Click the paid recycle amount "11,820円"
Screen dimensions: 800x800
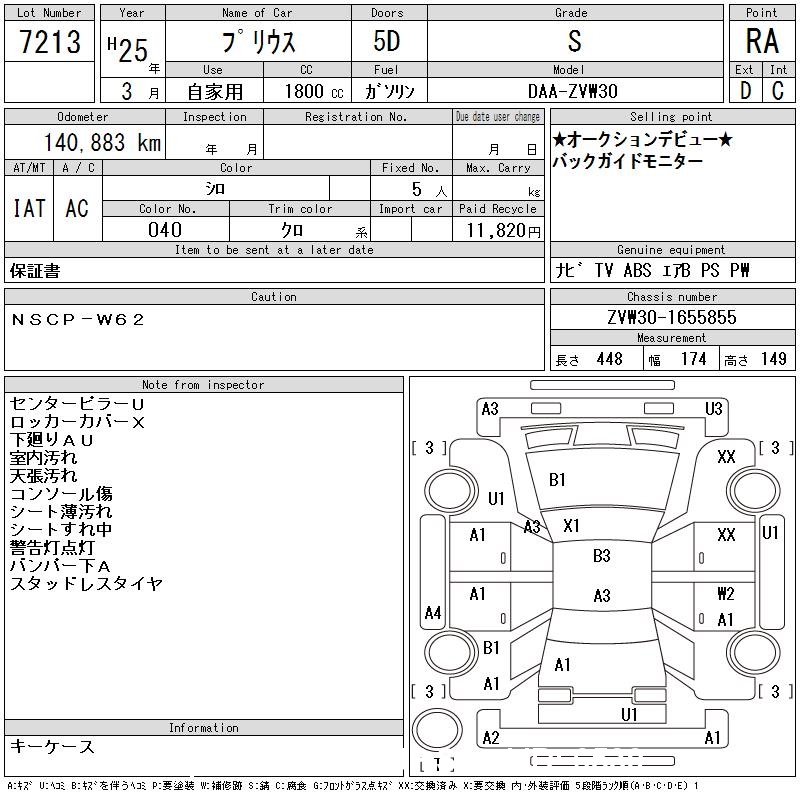[x=504, y=231]
